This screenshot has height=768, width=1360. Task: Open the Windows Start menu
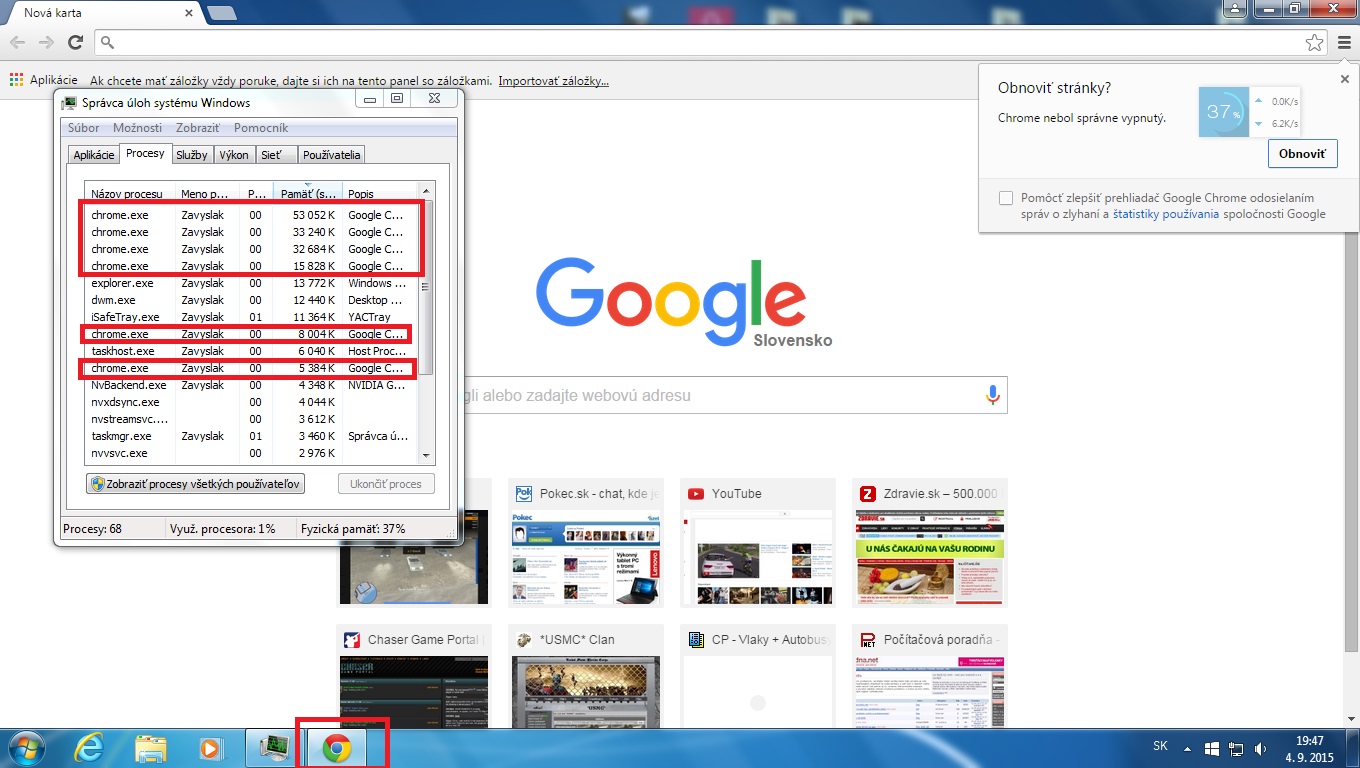click(x=25, y=748)
